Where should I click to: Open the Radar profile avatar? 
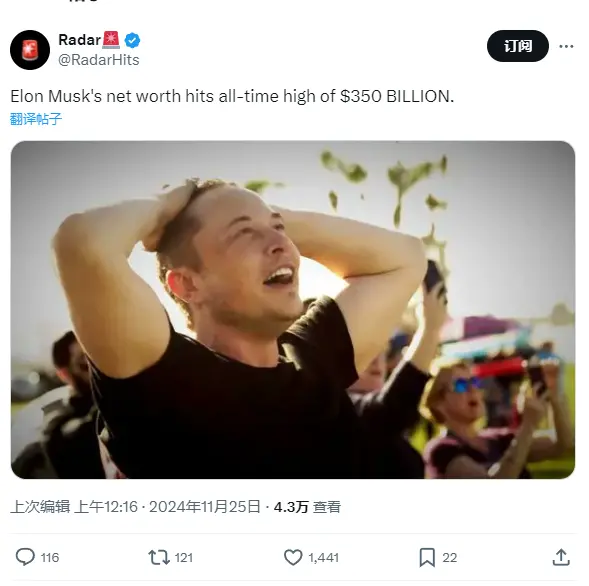pos(30,50)
